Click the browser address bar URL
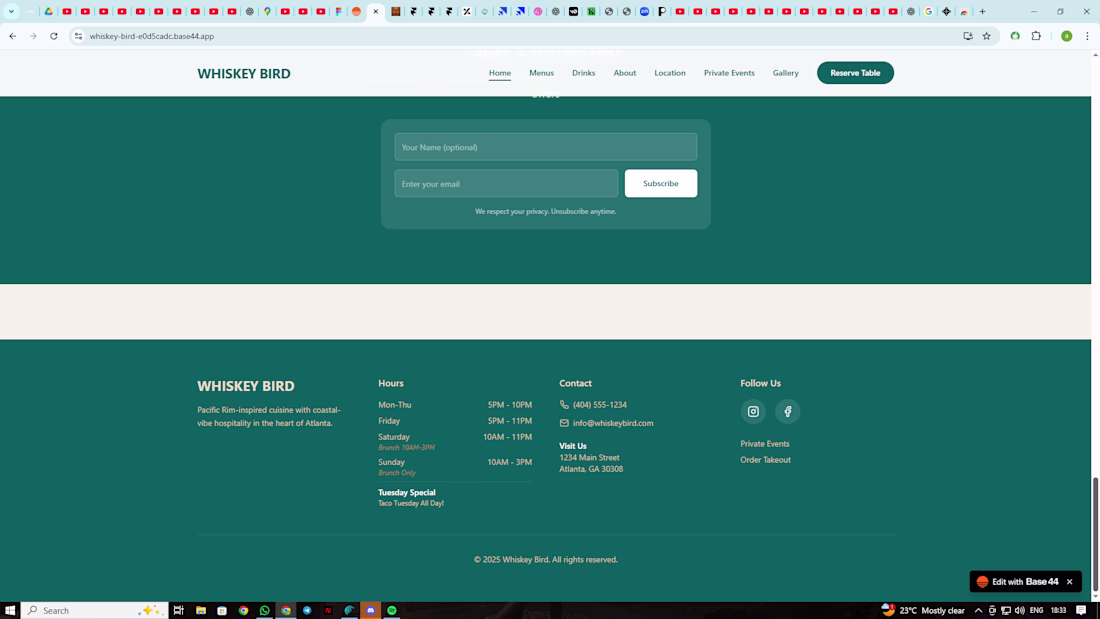The image size is (1100, 619). [152, 36]
